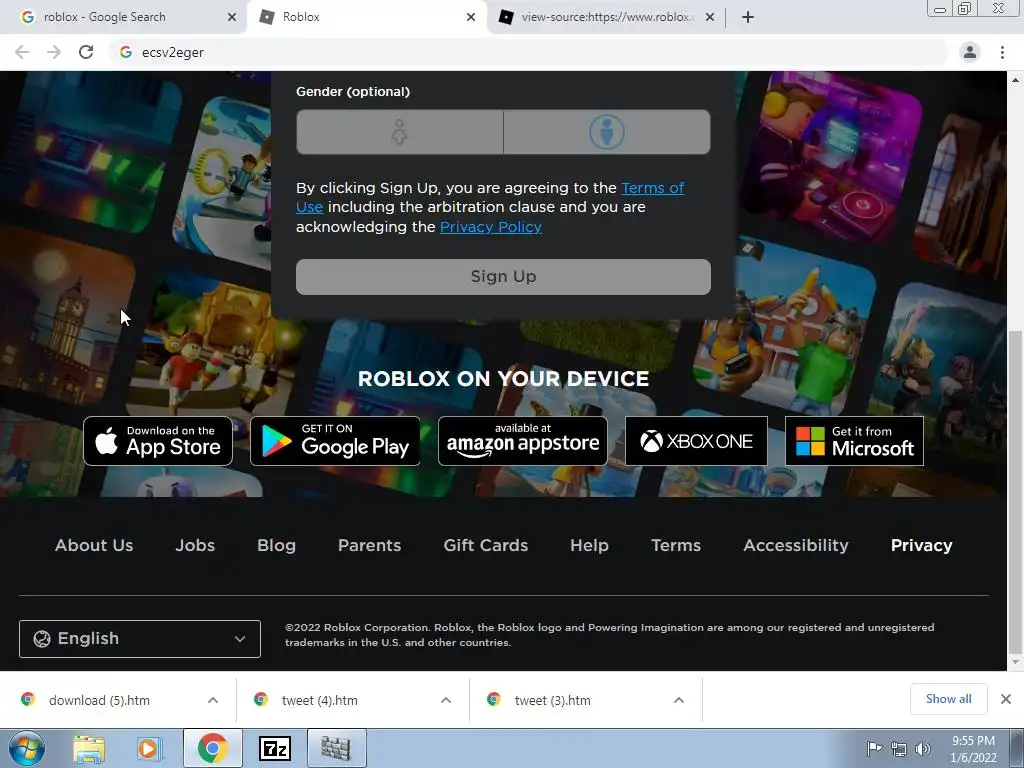Open the Amazon Appstore badge

tap(522, 441)
